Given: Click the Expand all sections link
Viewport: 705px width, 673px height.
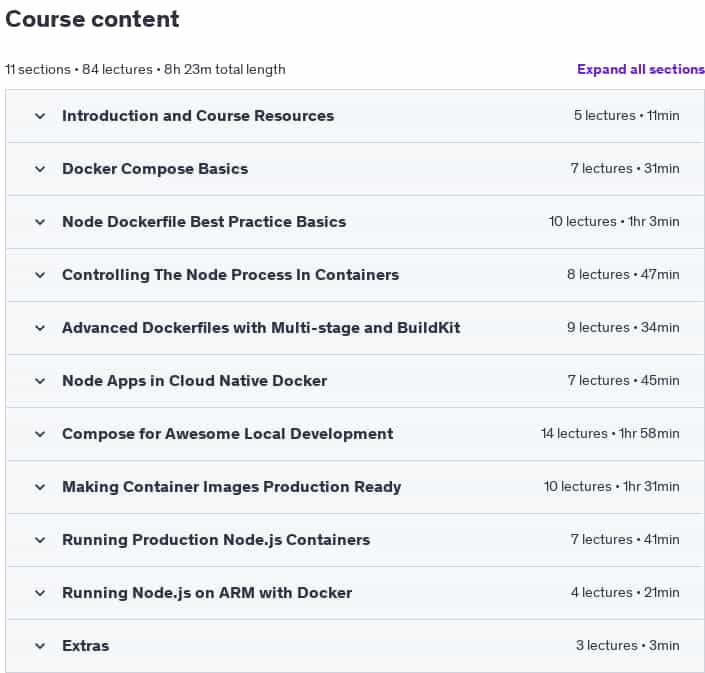Looking at the screenshot, I should (x=641, y=69).
